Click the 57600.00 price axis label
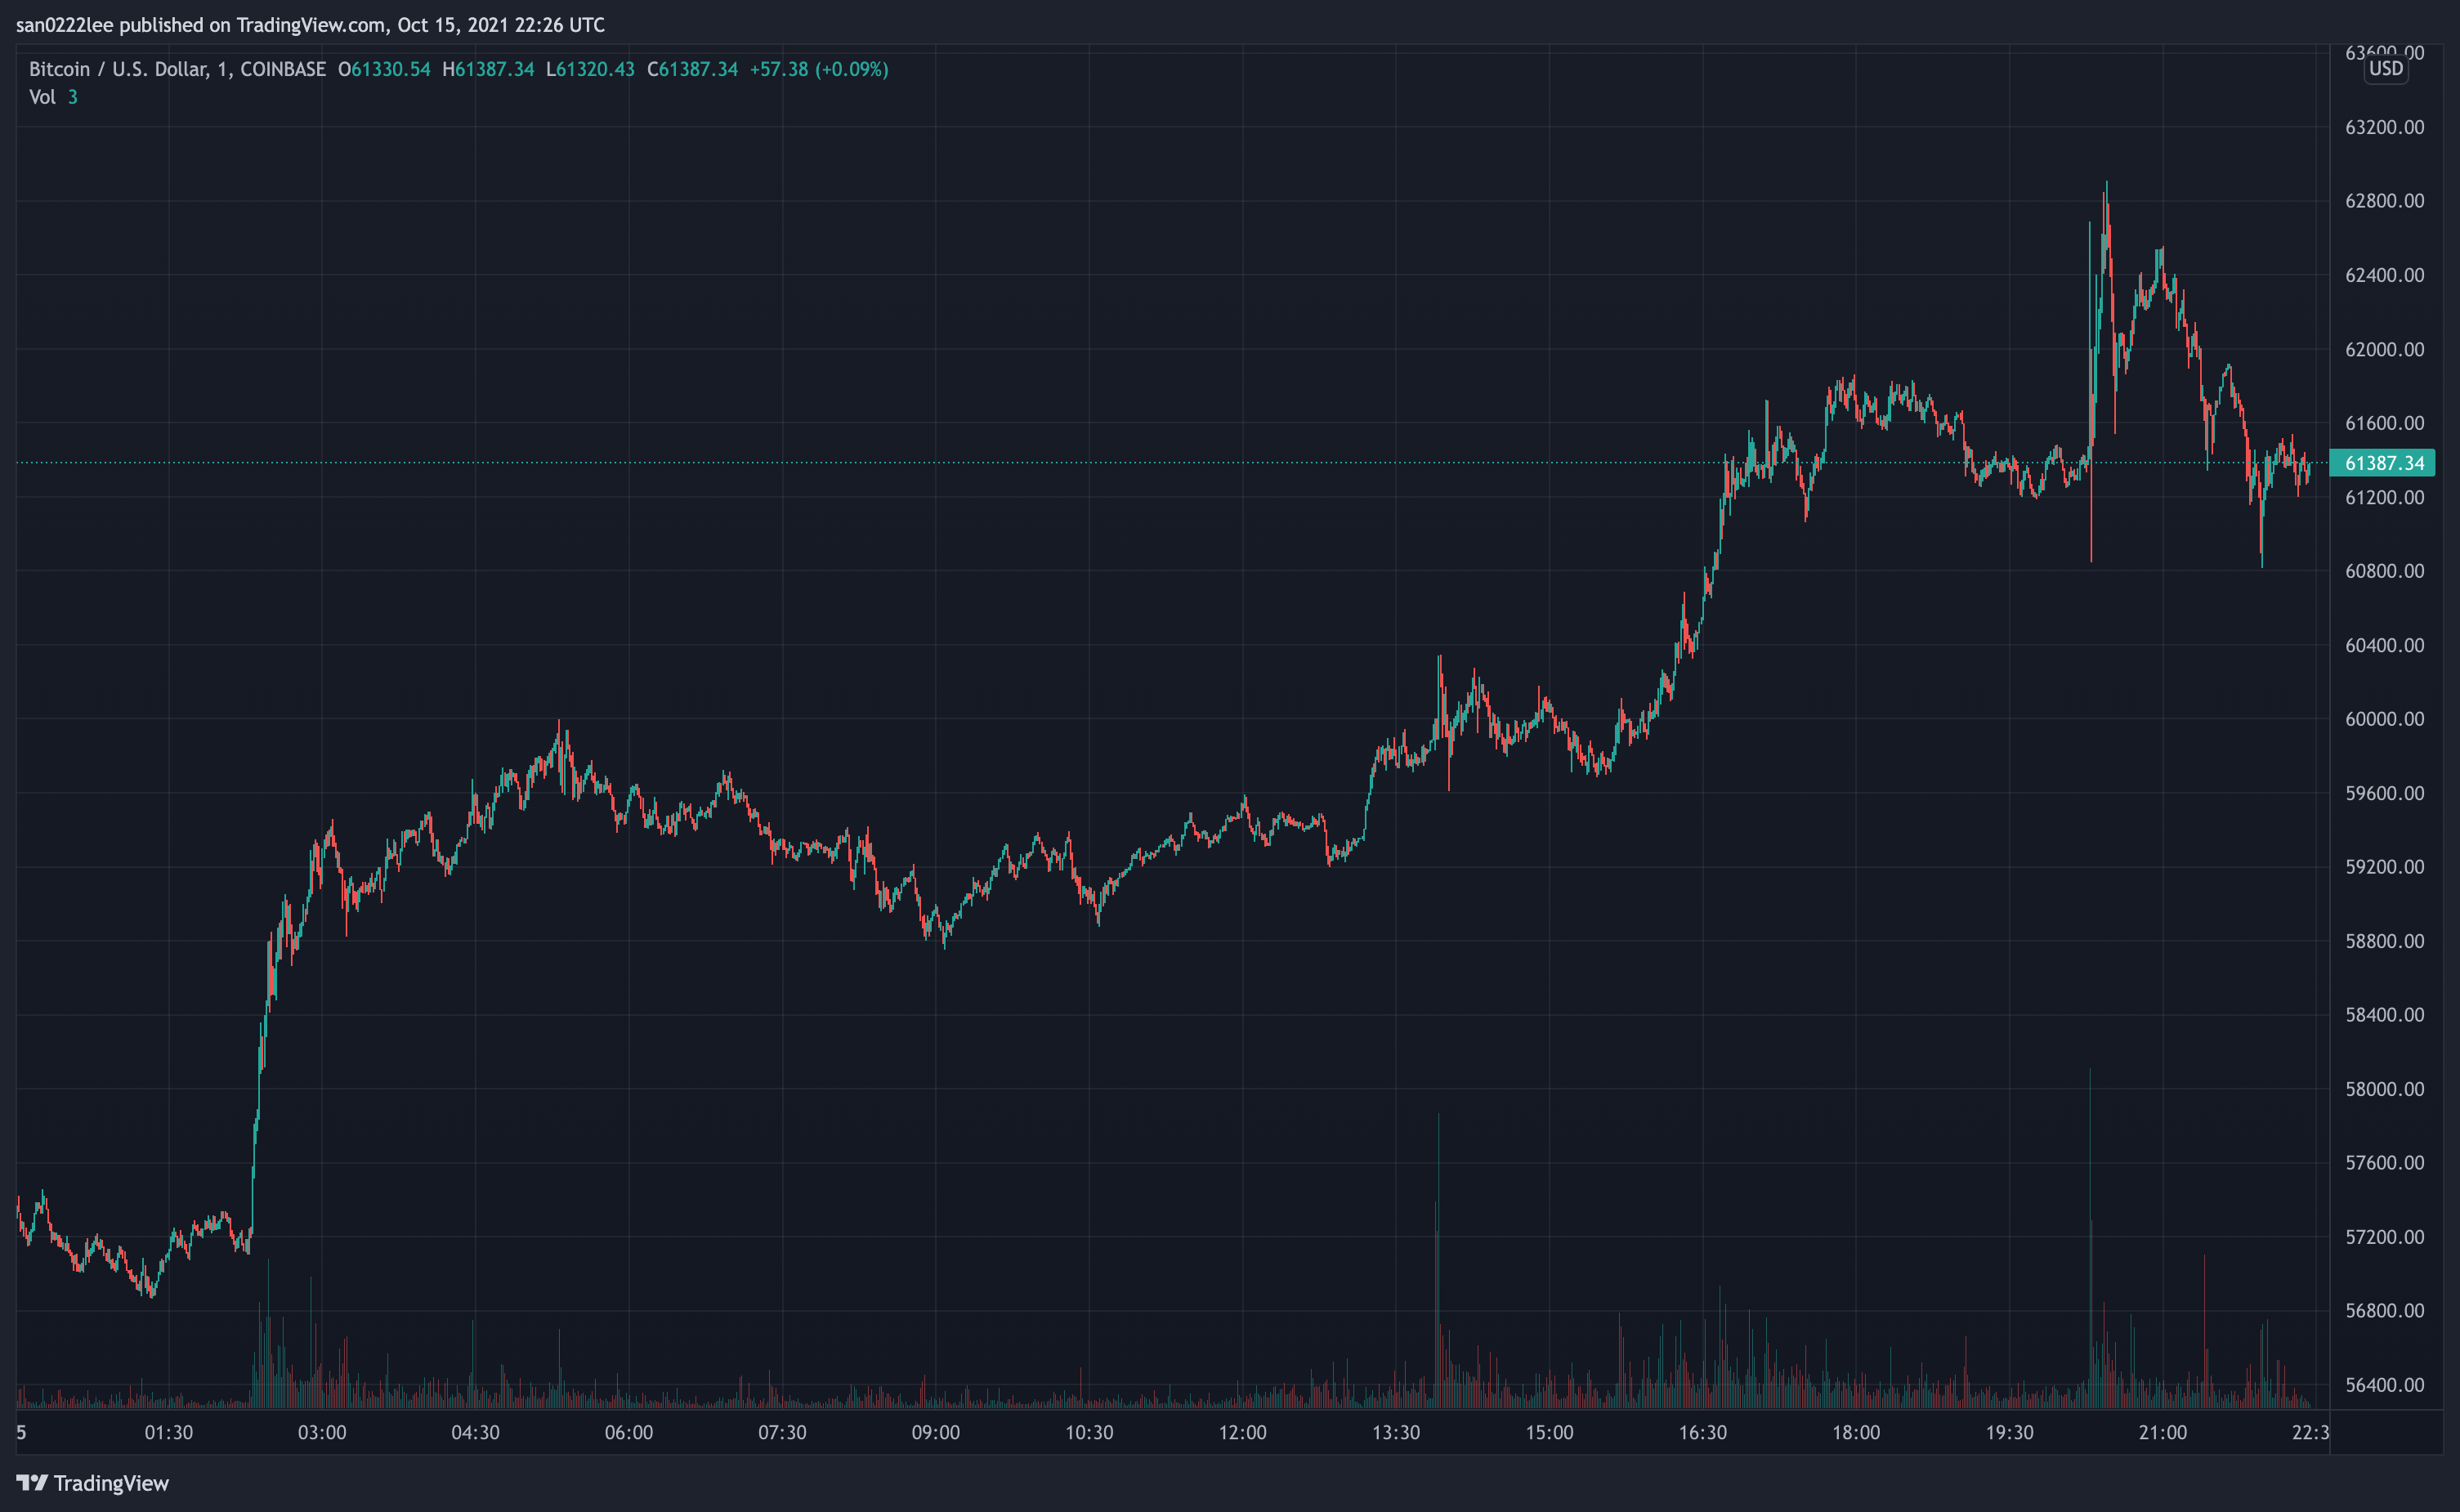The width and height of the screenshot is (2460, 1512). [x=2385, y=1163]
